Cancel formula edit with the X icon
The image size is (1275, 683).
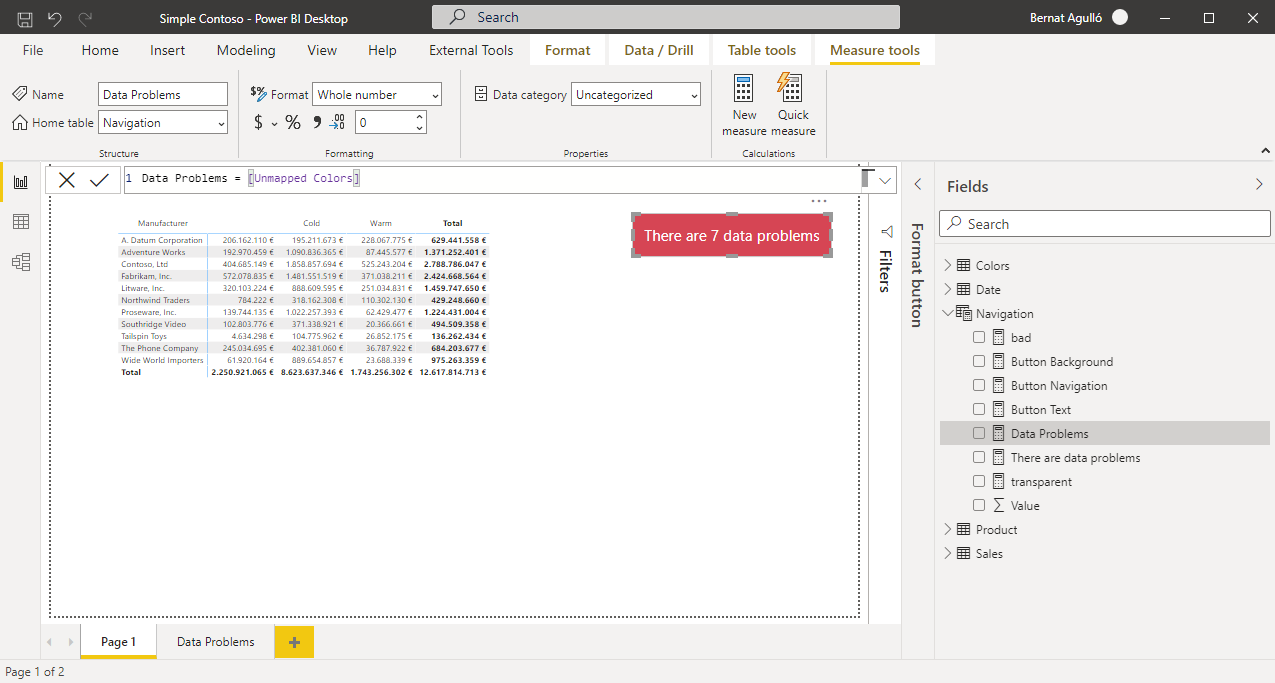(67, 180)
